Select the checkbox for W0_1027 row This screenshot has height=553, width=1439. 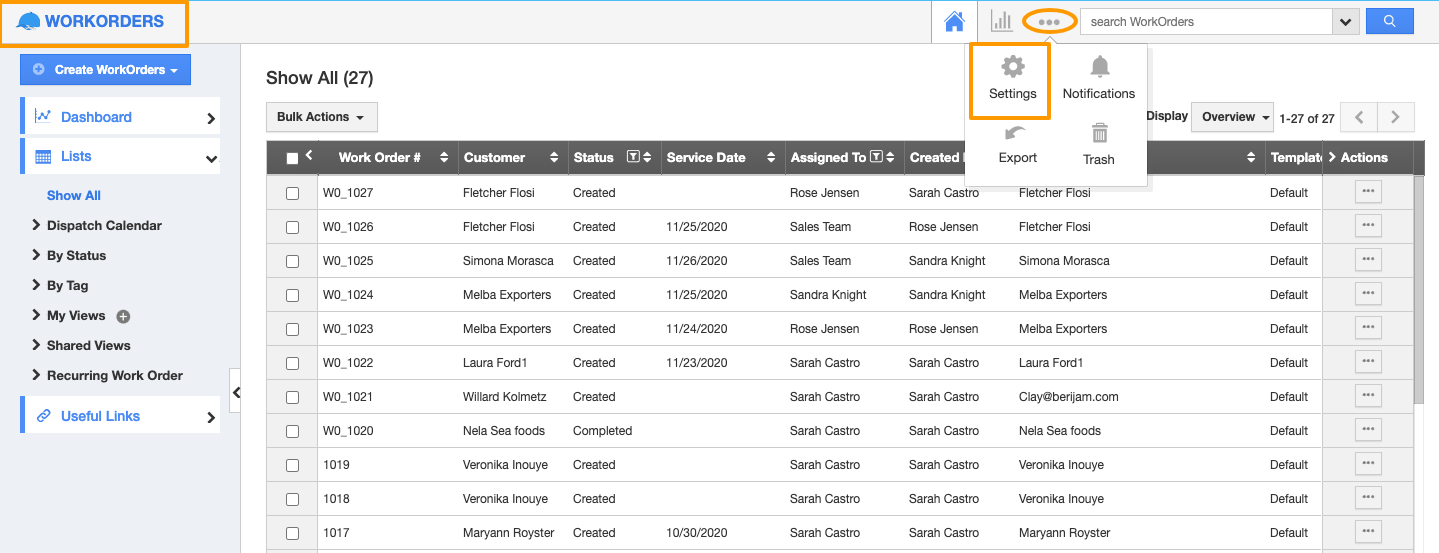coord(293,193)
